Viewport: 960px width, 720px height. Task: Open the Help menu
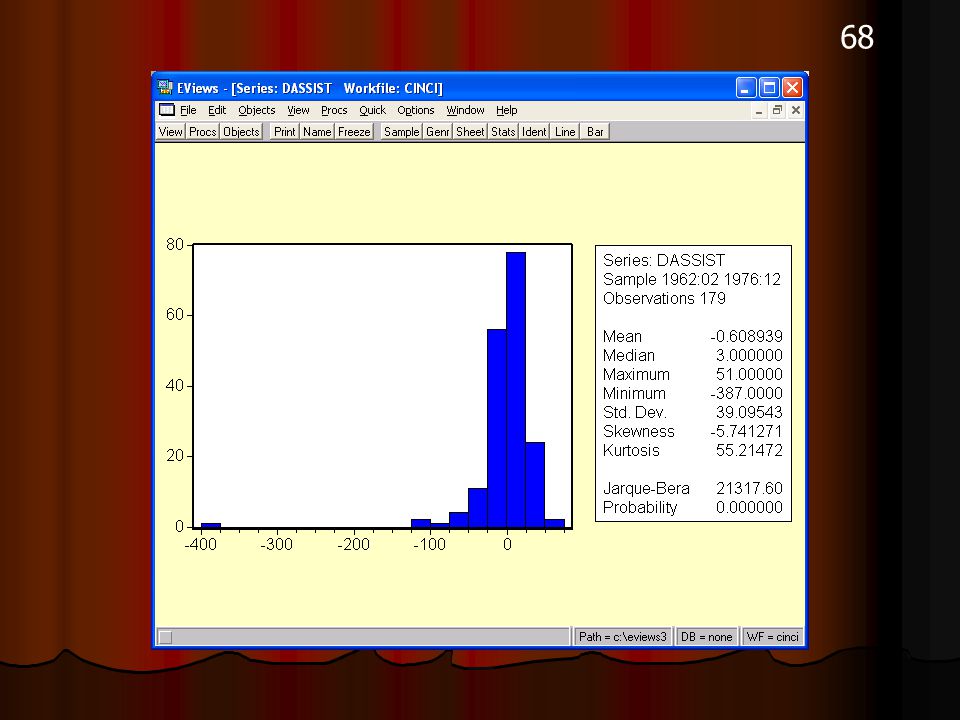point(507,110)
